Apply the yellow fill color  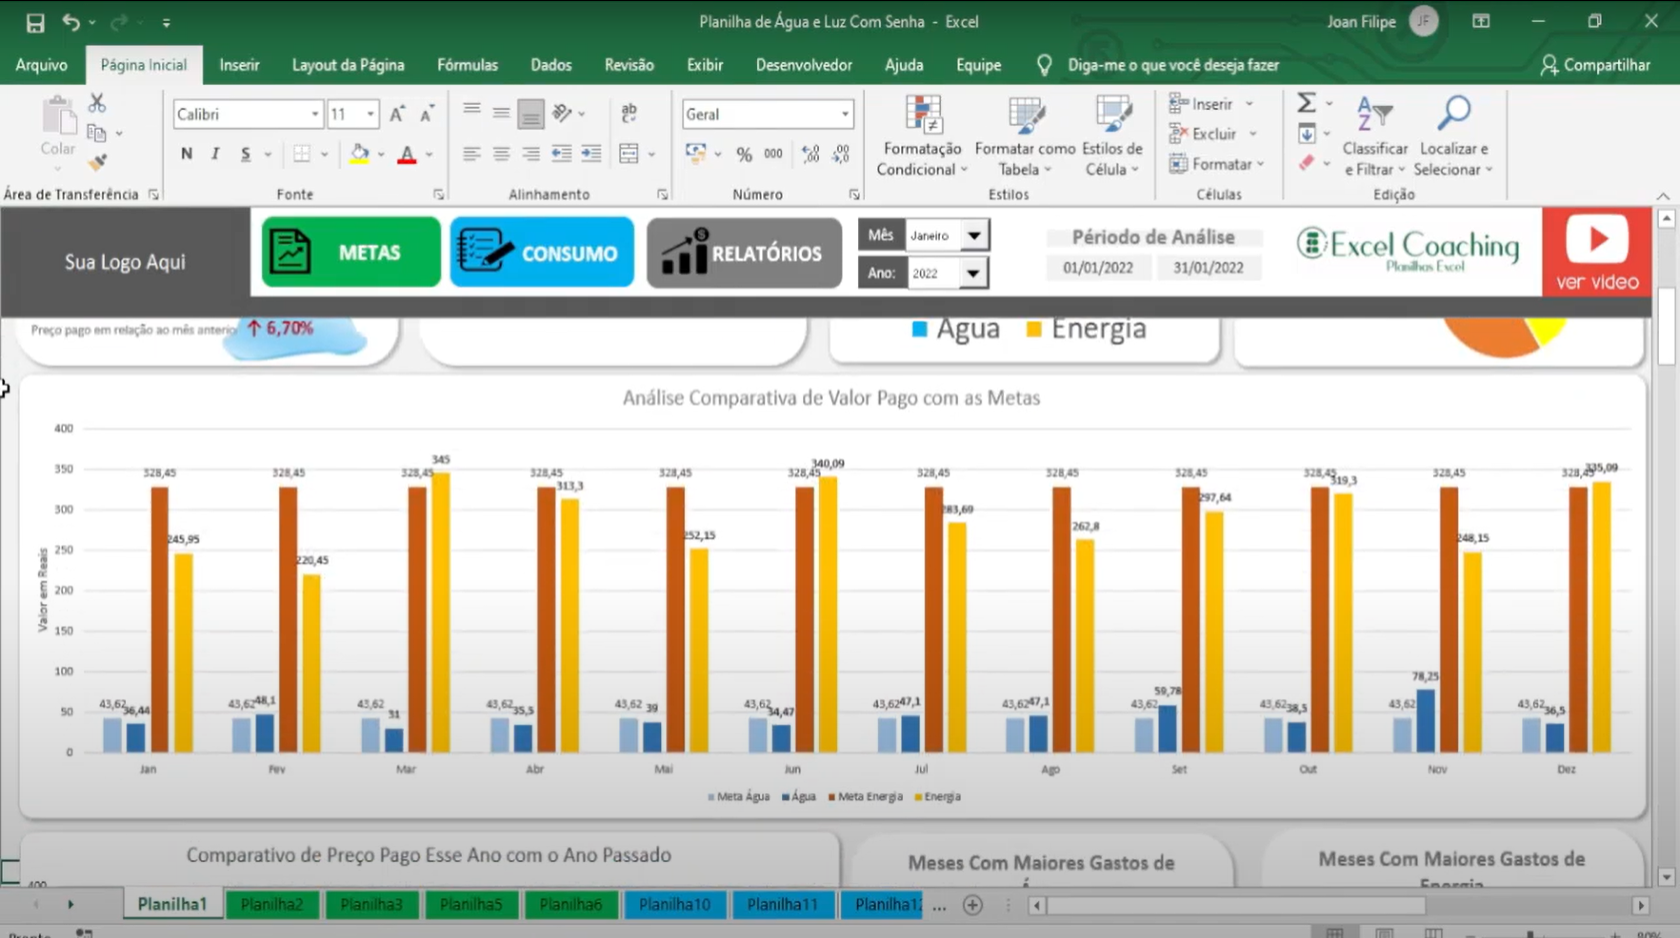[359, 154]
